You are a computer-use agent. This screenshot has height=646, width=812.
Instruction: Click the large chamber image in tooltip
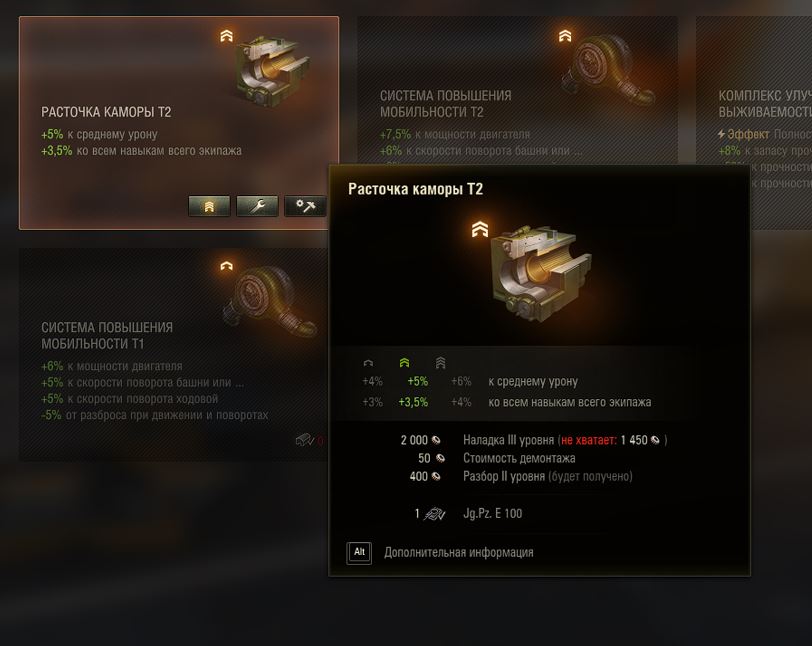pyautogui.click(x=540, y=272)
